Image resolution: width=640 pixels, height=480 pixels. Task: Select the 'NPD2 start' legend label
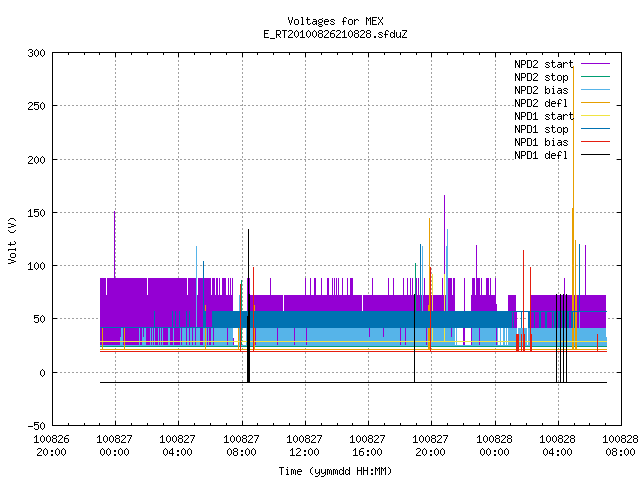[x=544, y=64]
